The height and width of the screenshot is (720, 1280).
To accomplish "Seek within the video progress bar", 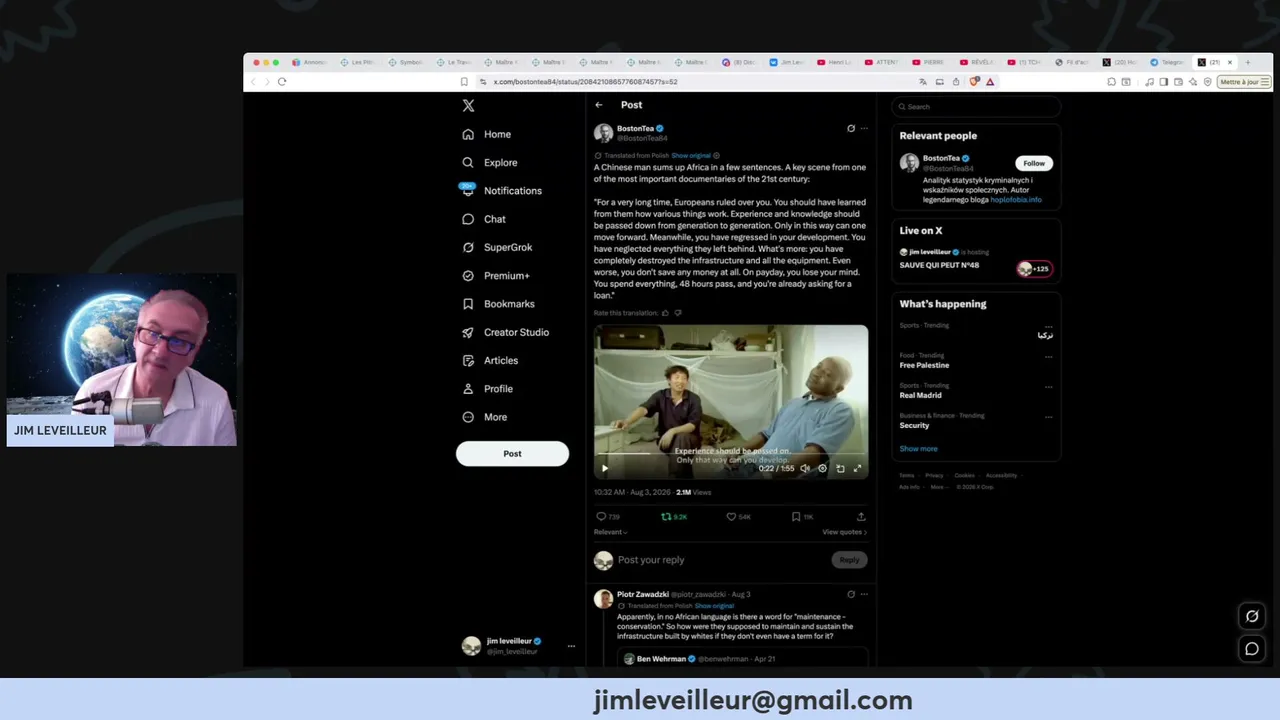I will pyautogui.click(x=730, y=453).
